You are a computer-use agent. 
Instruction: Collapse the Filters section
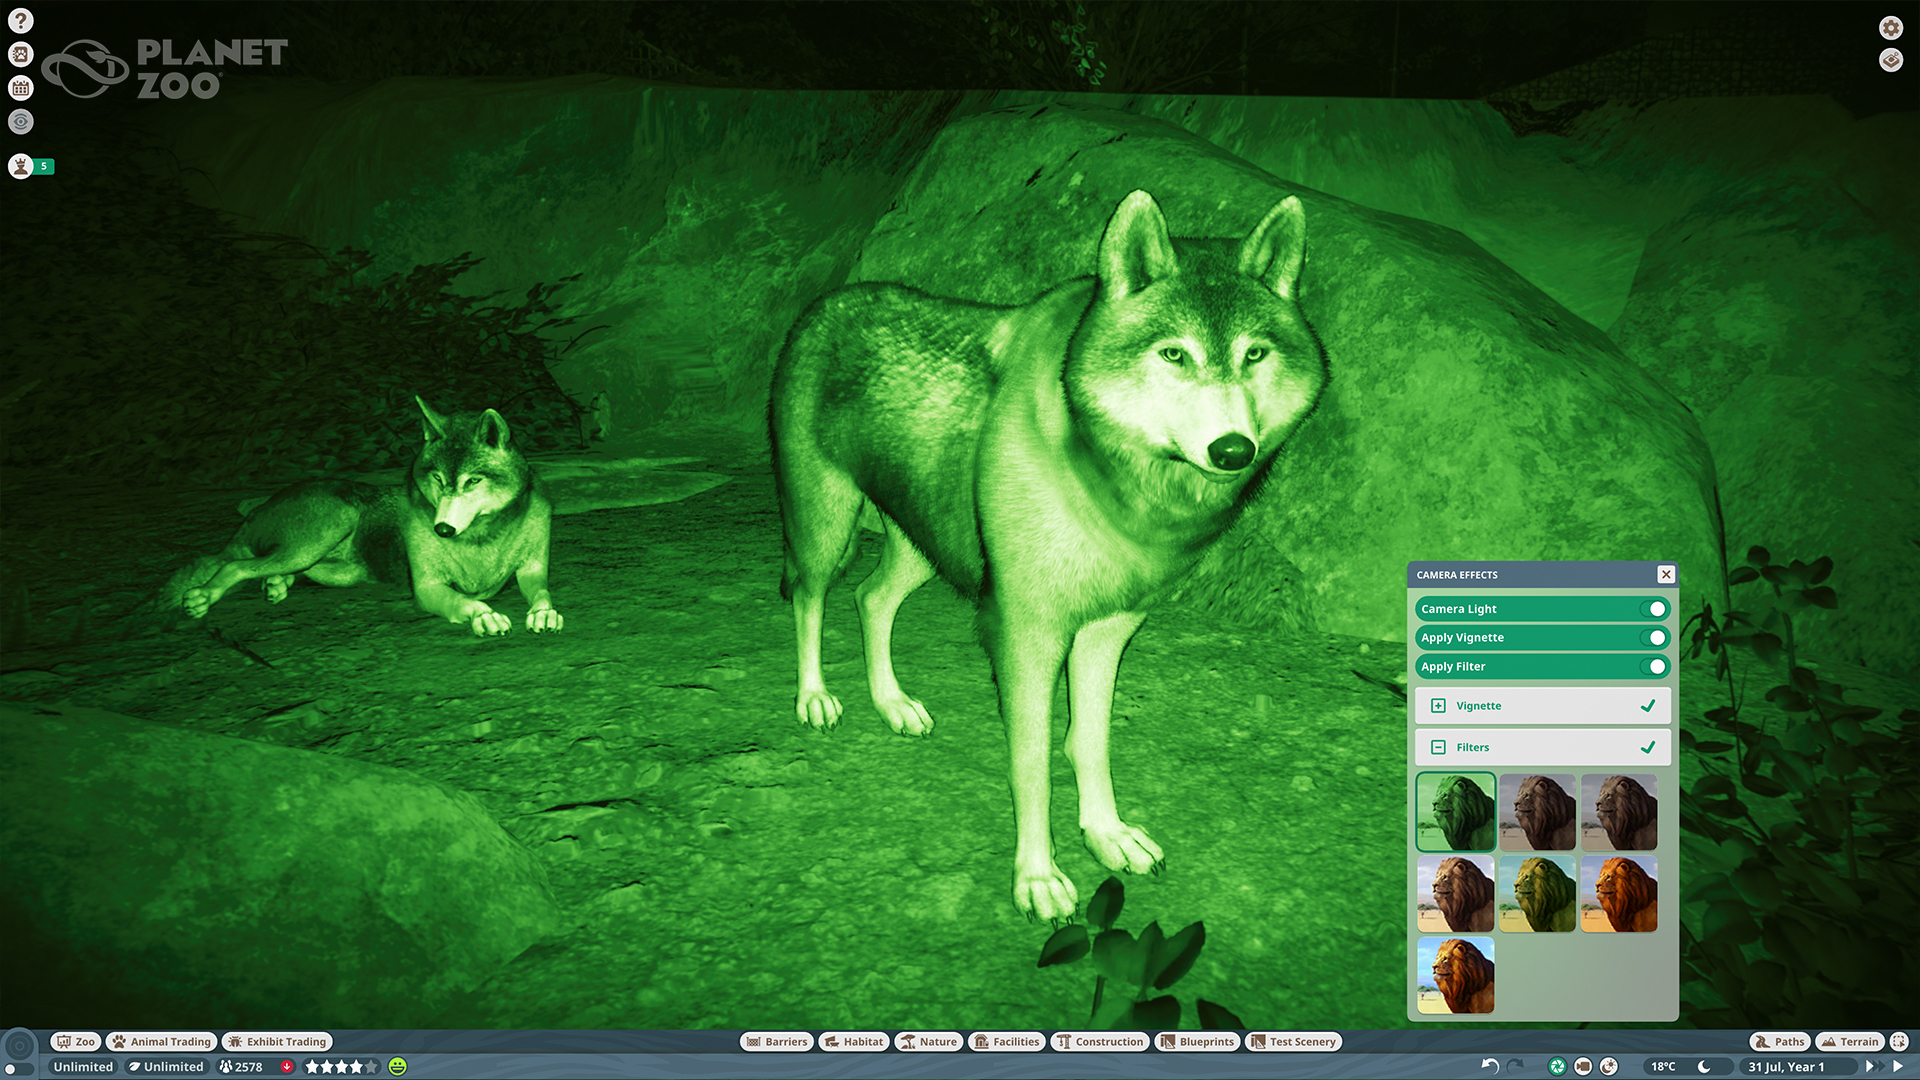1438,747
